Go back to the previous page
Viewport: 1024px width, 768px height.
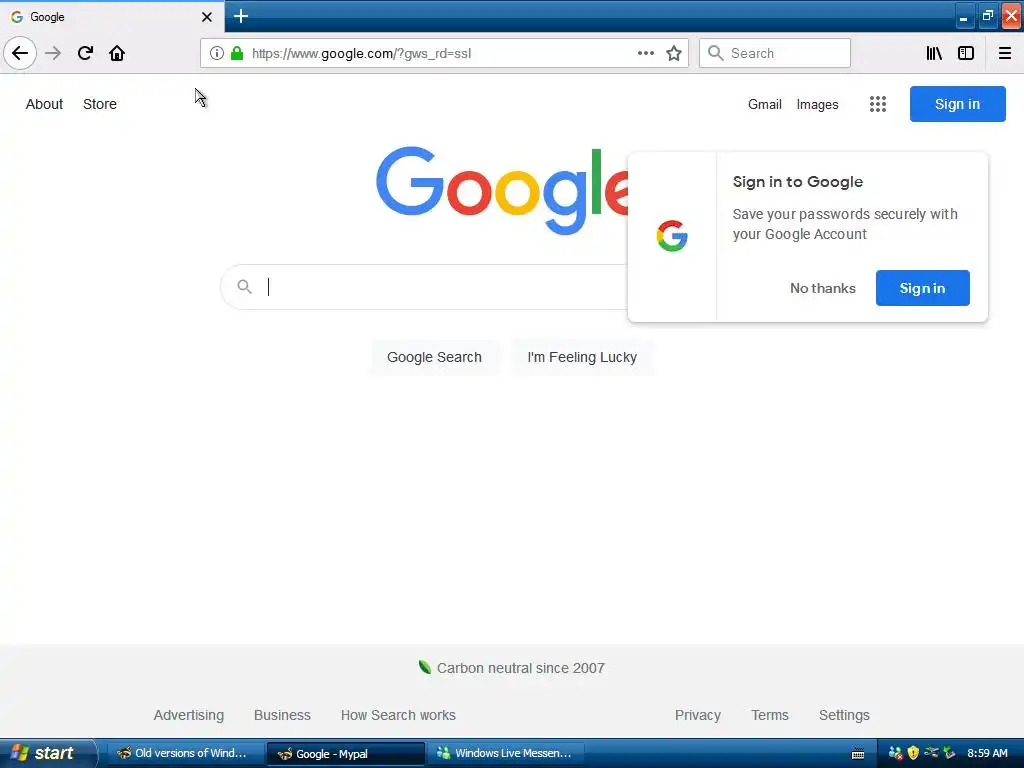pos(20,53)
